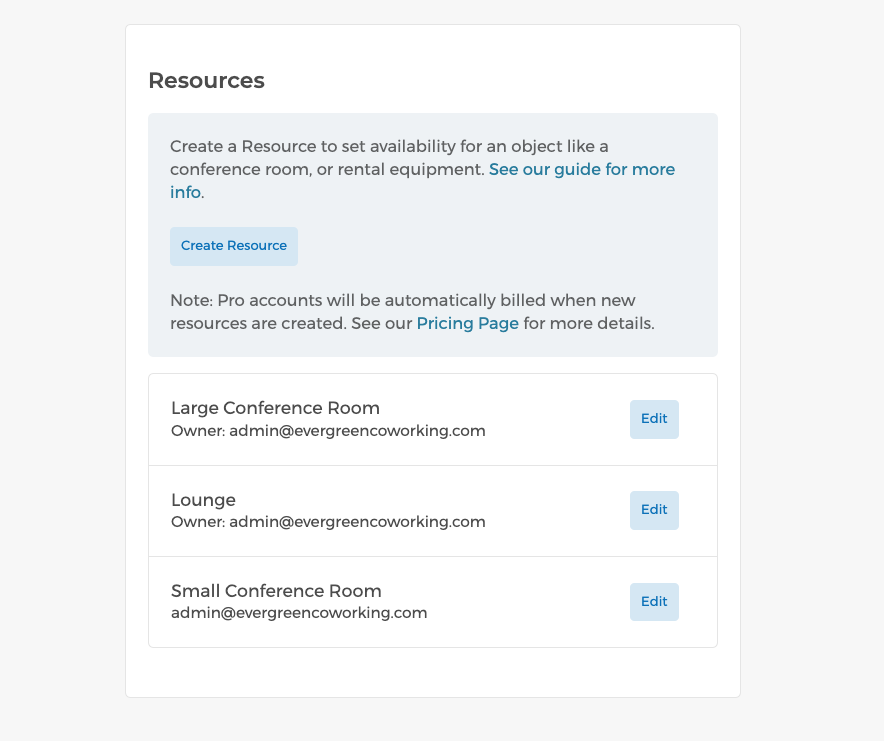Select the Large Conference Room list entry

pyautogui.click(x=400, y=419)
